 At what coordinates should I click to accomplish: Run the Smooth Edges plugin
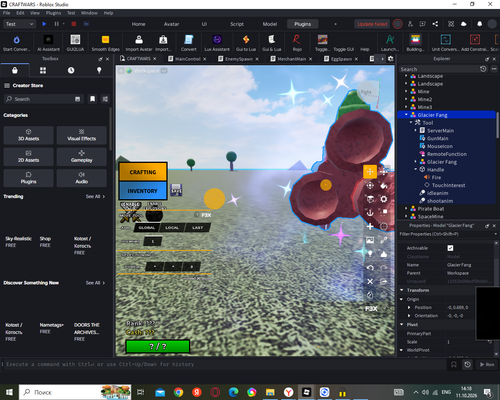click(105, 43)
